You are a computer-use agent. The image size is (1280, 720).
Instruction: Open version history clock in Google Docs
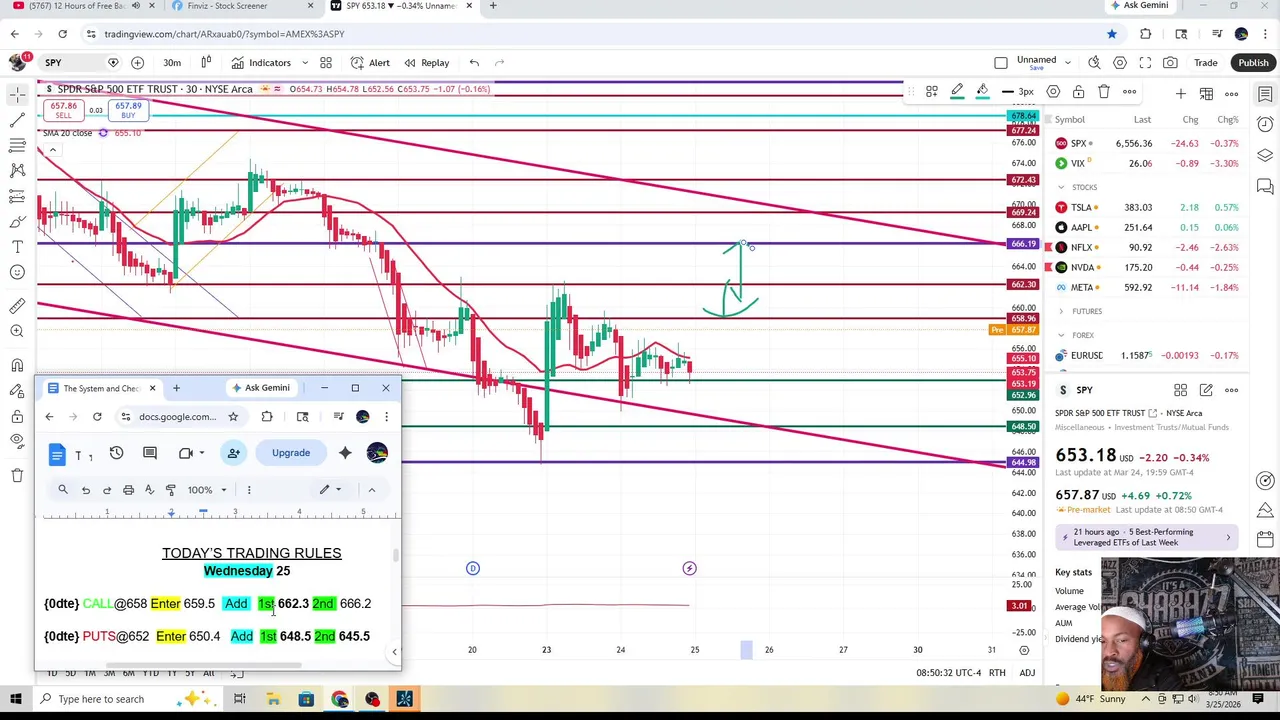point(116,453)
